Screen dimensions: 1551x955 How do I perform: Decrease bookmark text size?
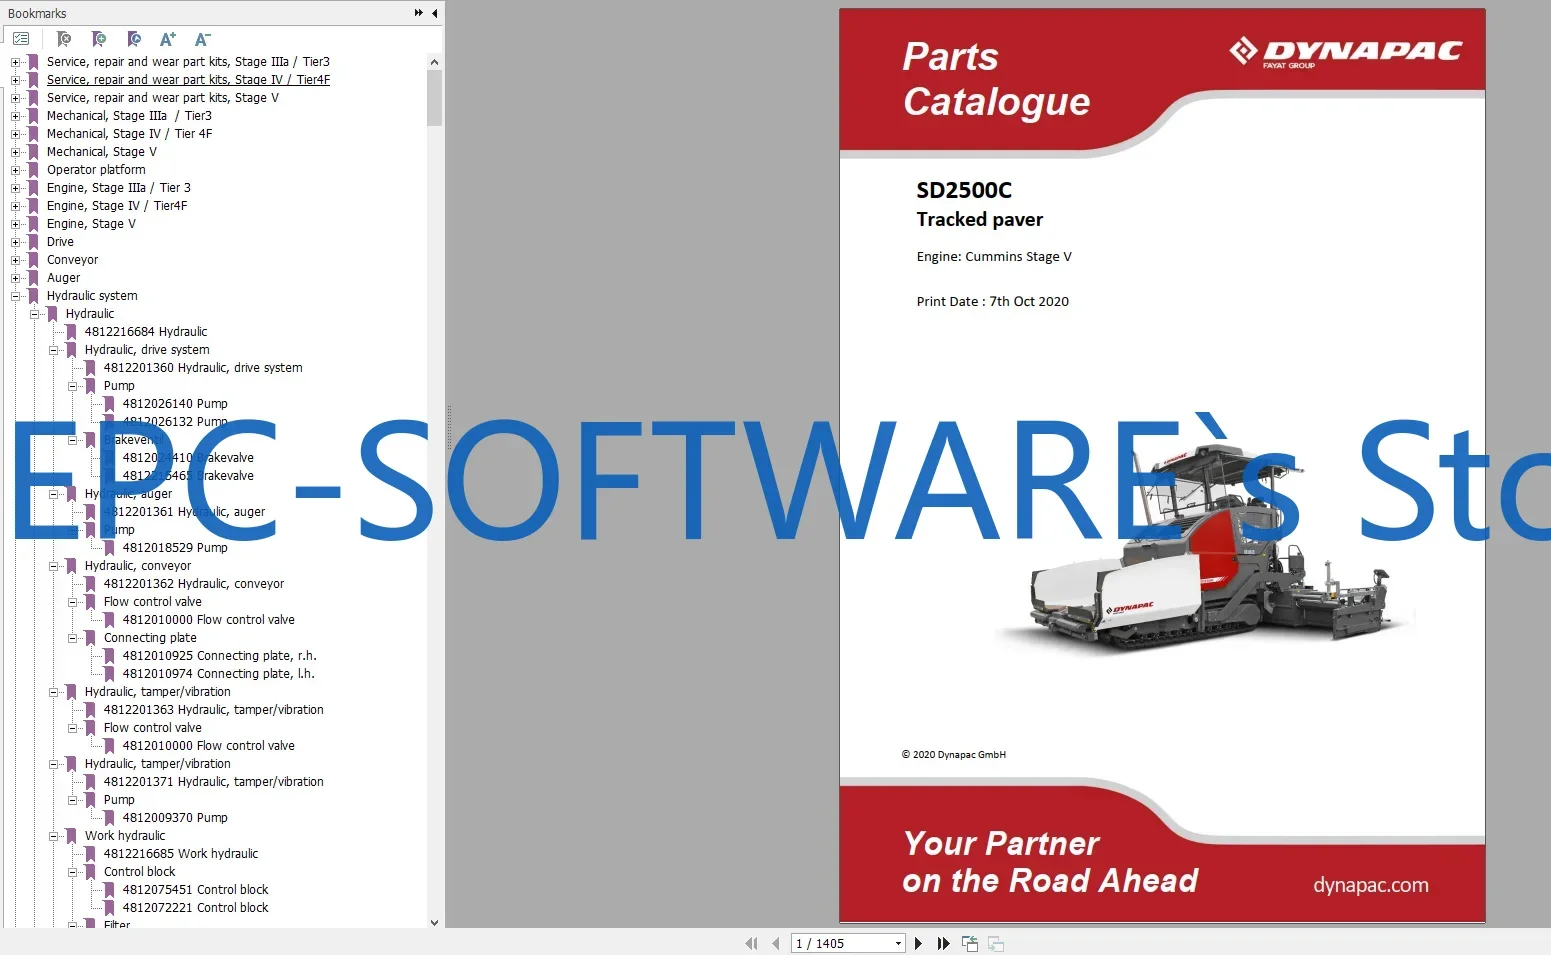coord(201,39)
